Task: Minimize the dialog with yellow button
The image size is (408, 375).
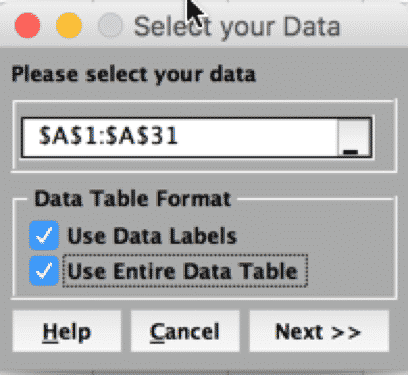Action: (69, 25)
